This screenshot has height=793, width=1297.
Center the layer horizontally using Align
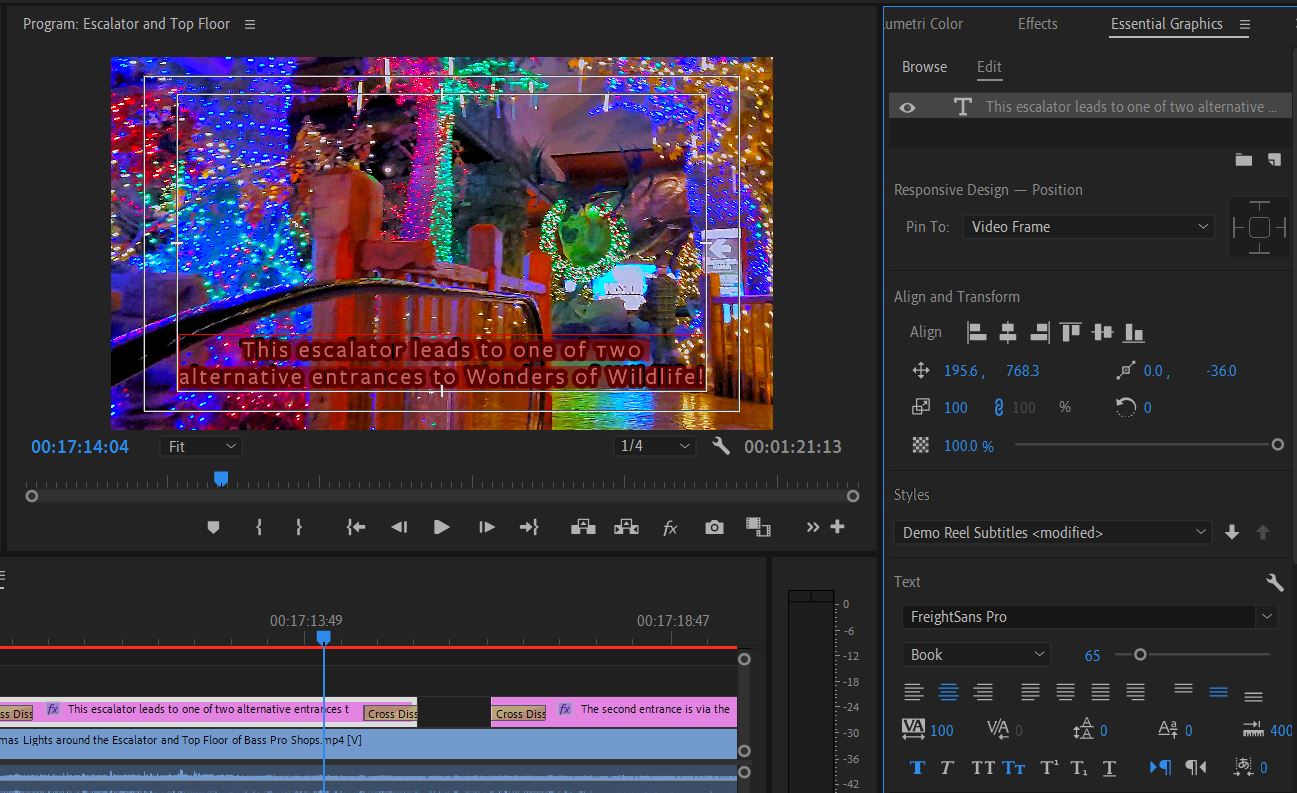click(x=1008, y=332)
